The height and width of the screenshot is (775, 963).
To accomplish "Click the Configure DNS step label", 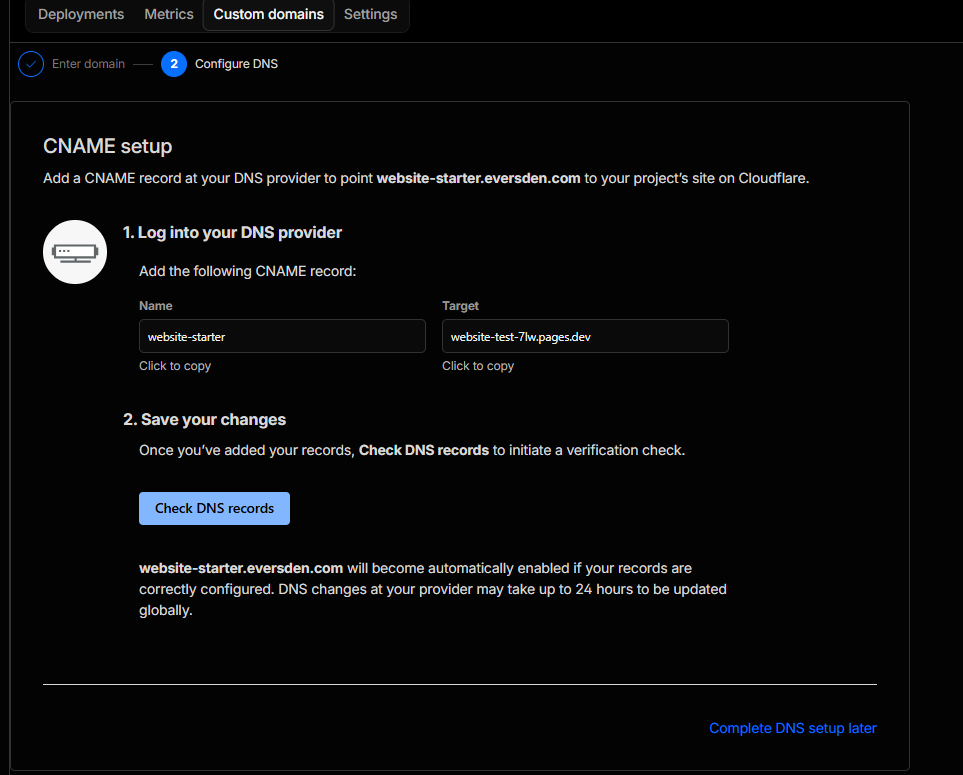I will click(236, 64).
